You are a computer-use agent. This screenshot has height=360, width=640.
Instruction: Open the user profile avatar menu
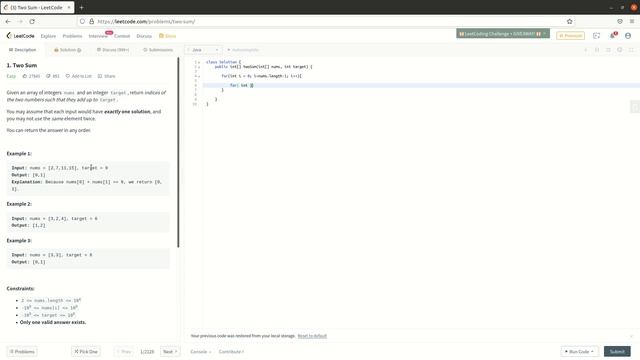click(628, 36)
